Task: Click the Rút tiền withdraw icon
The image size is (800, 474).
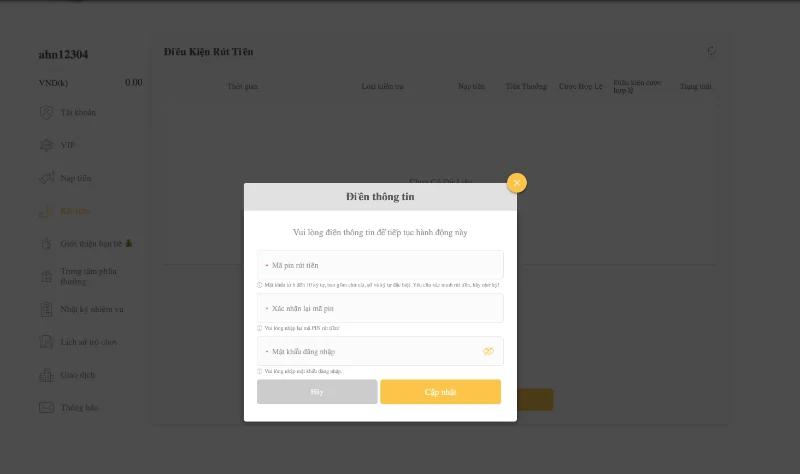Action: (x=46, y=211)
